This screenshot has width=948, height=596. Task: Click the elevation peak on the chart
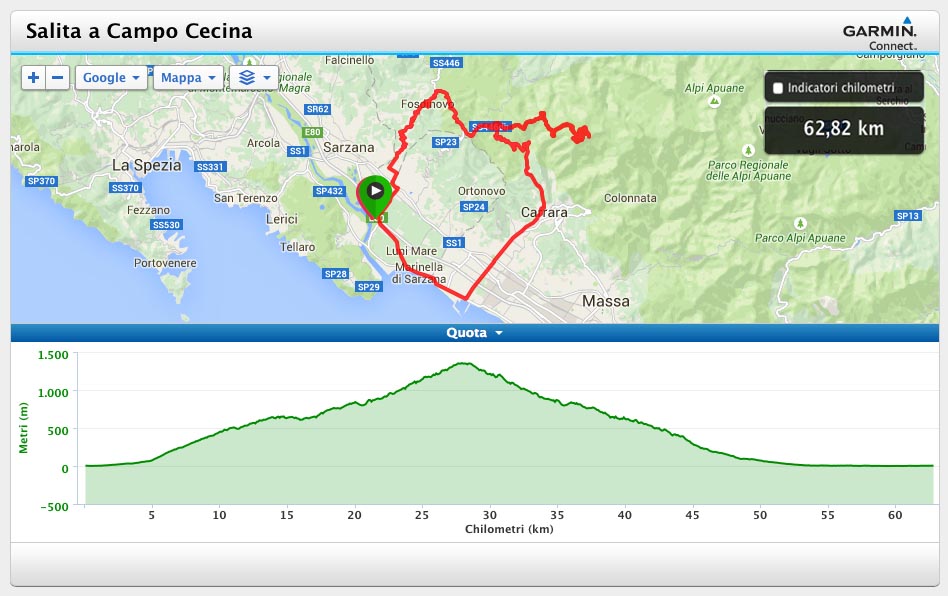coord(464,363)
